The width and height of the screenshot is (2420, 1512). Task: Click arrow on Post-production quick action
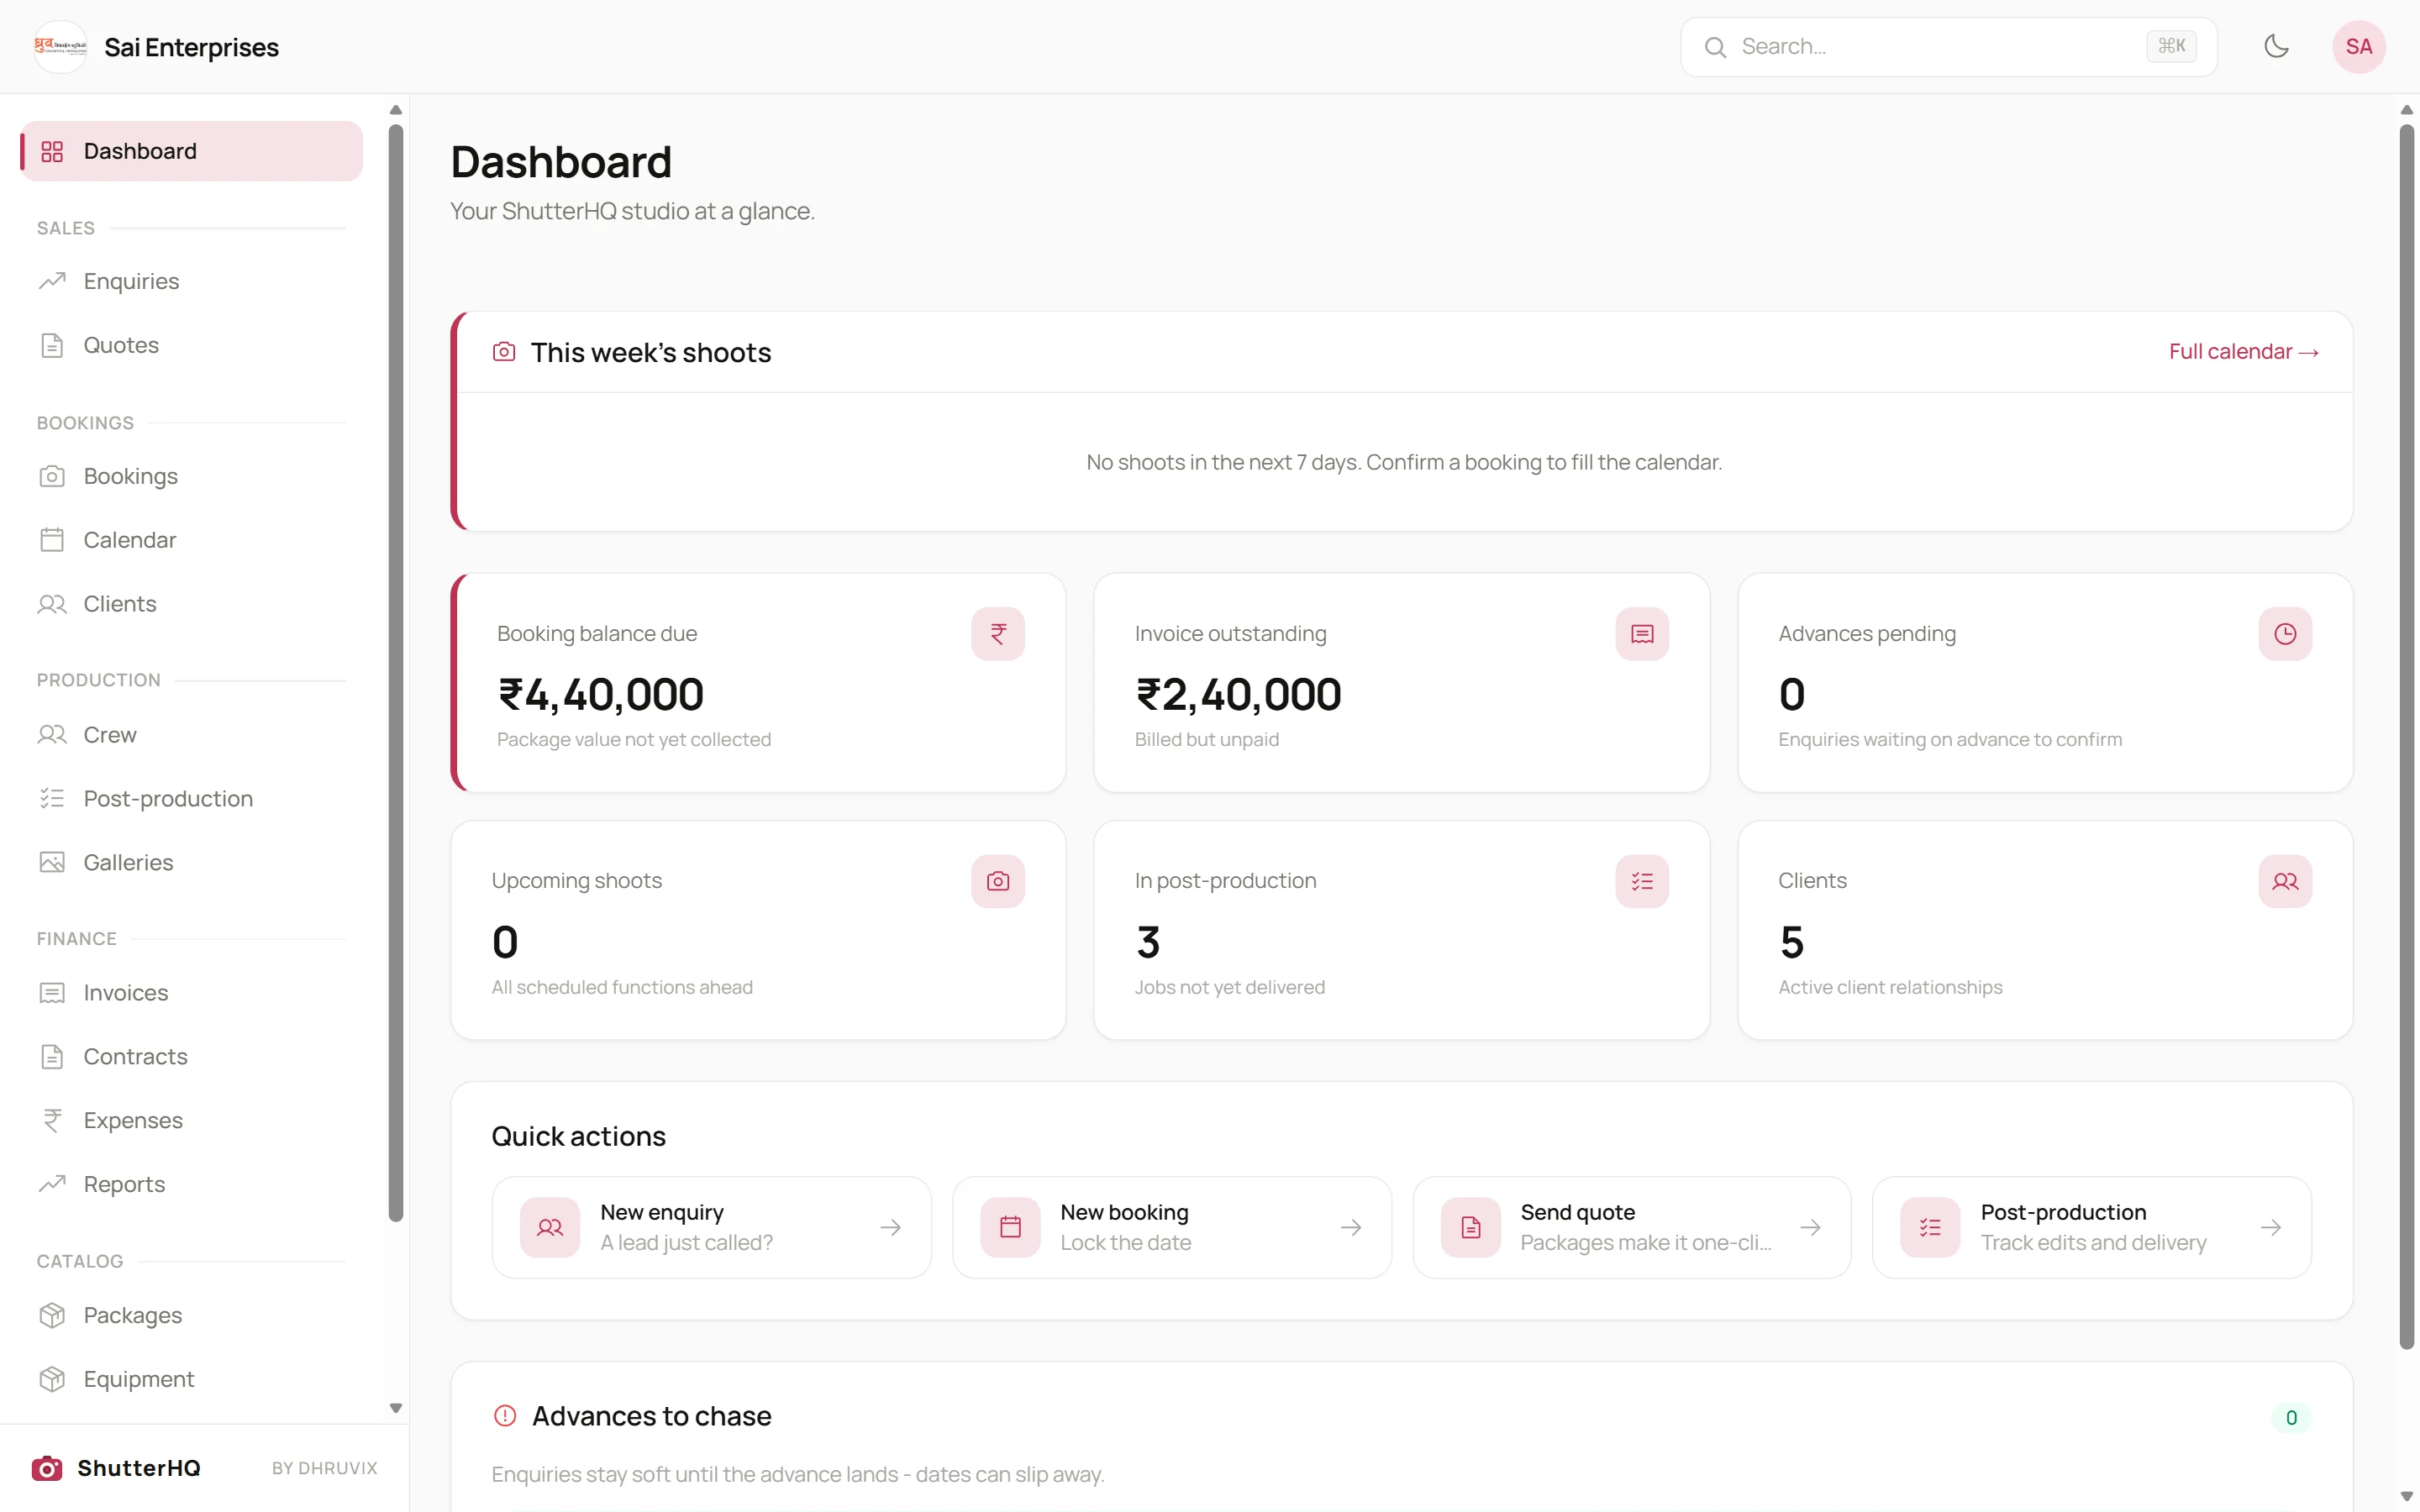(2270, 1227)
